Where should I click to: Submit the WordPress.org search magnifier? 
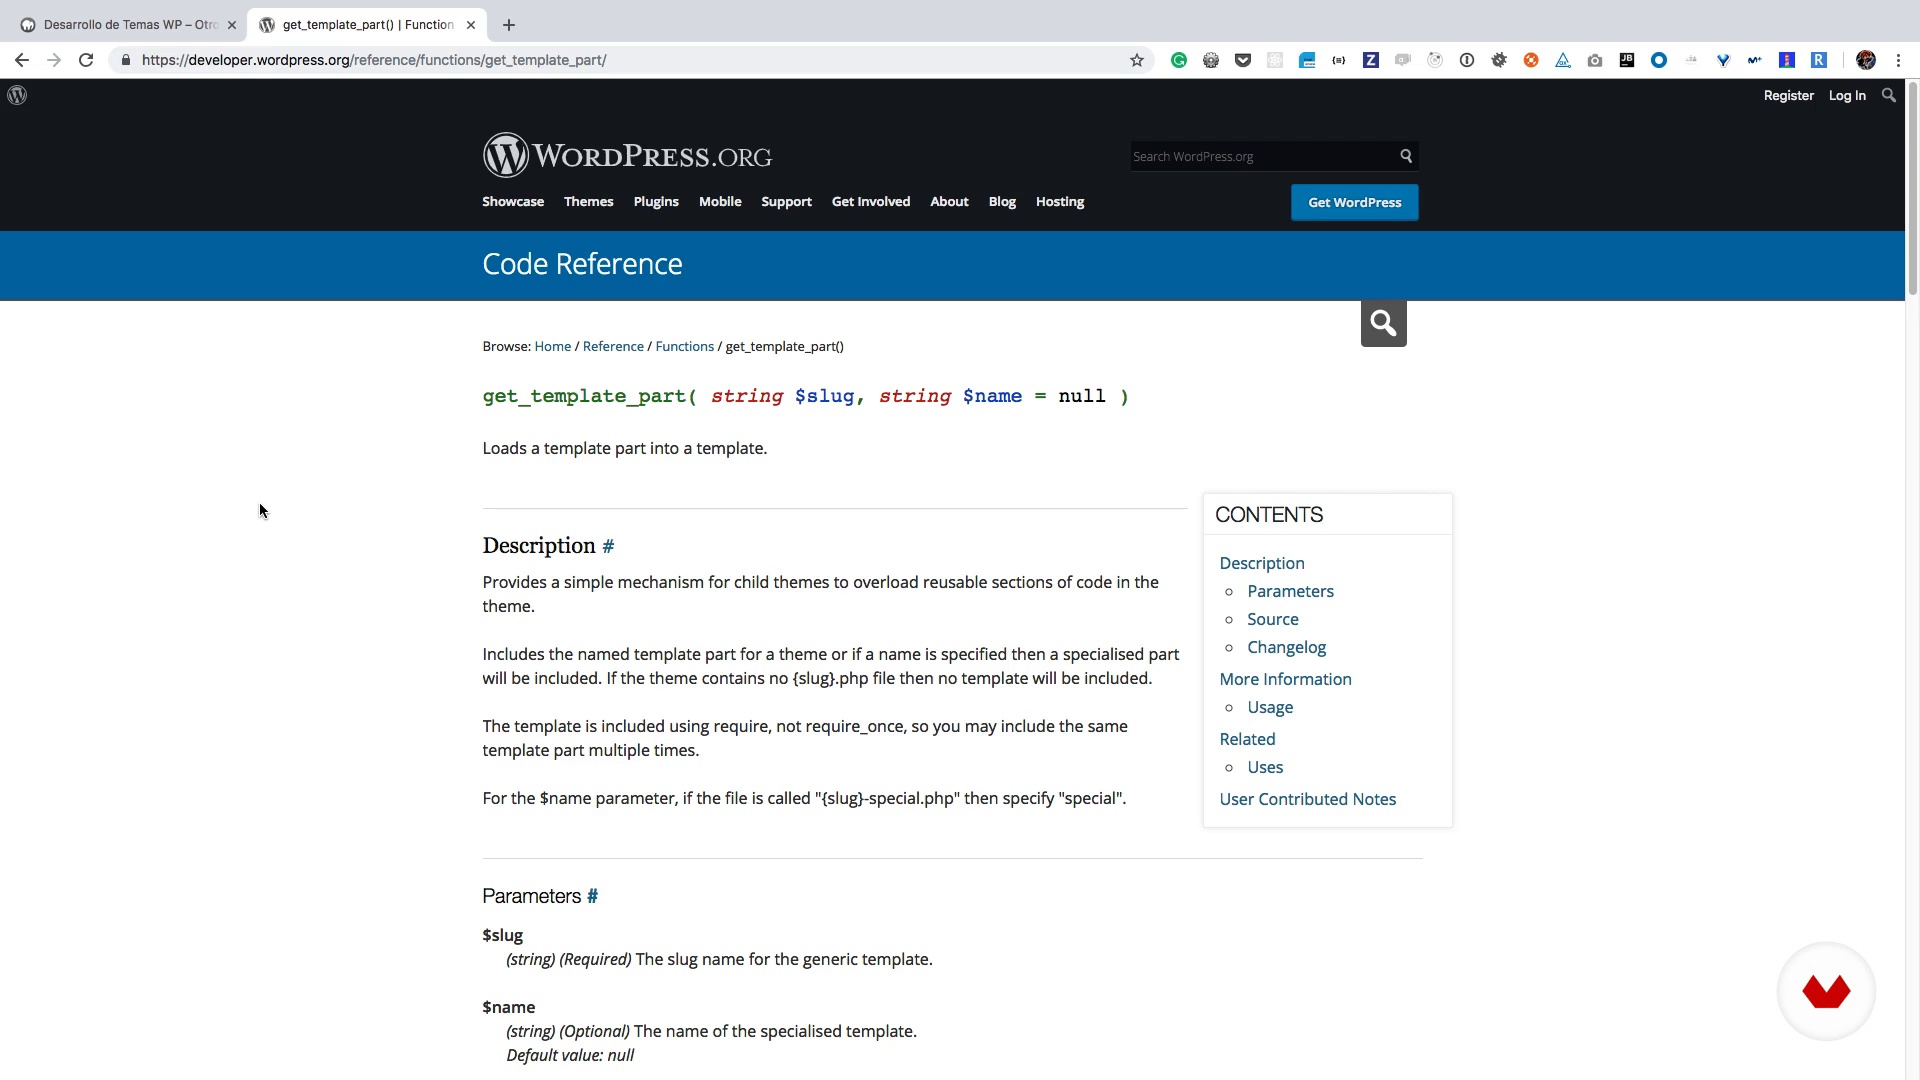(x=1406, y=156)
